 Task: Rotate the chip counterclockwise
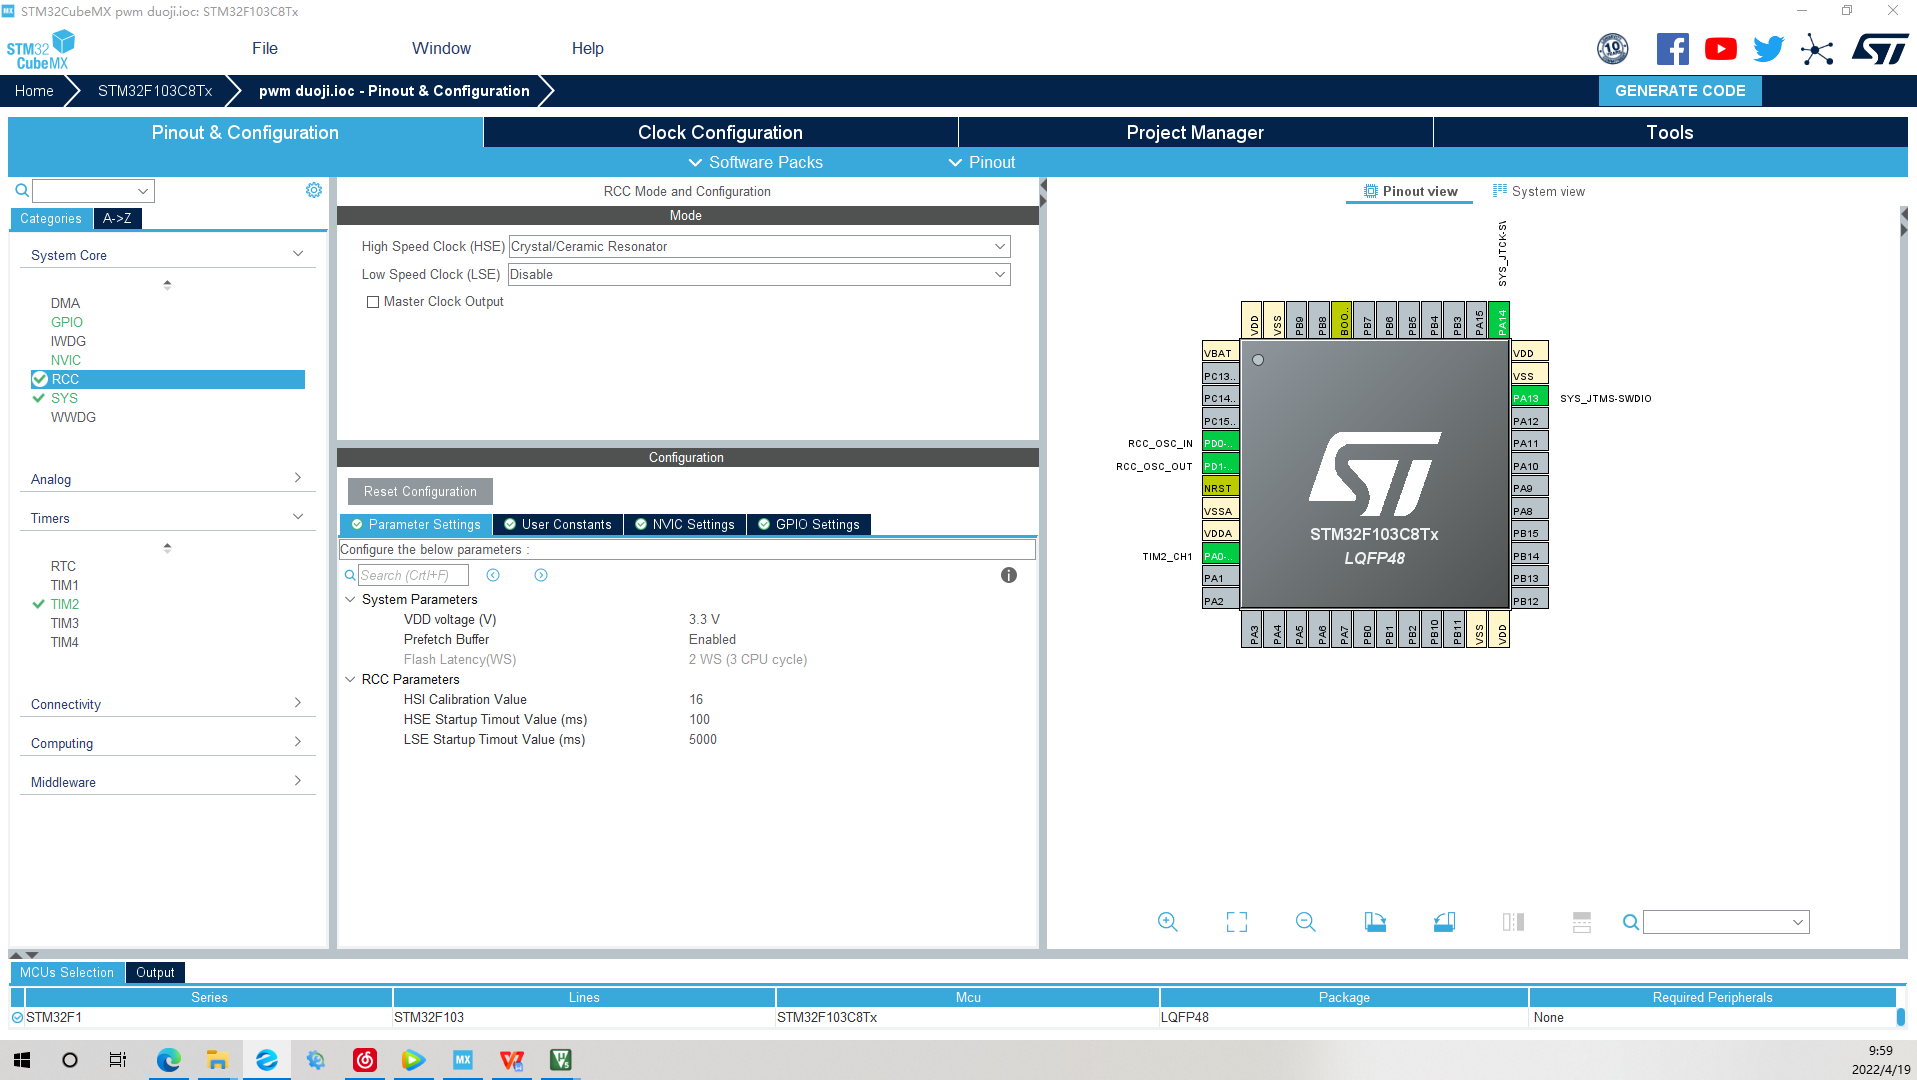point(1444,921)
